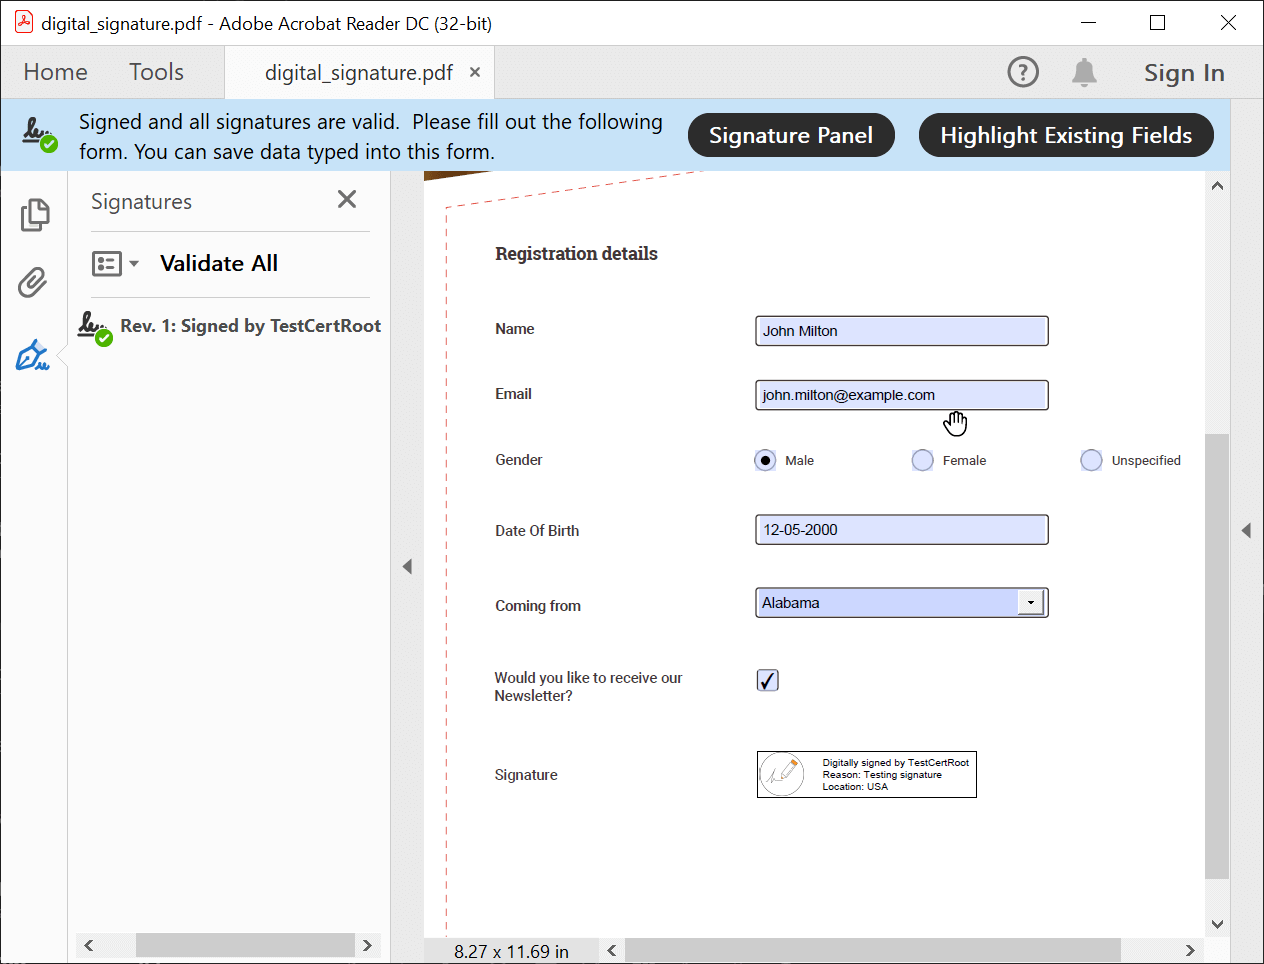Click Highlight Existing Fields button
The height and width of the screenshot is (964, 1264).
[1065, 135]
